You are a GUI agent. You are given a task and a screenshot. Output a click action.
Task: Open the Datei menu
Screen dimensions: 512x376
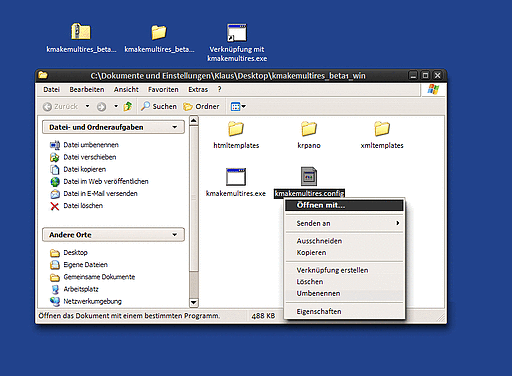pos(51,89)
